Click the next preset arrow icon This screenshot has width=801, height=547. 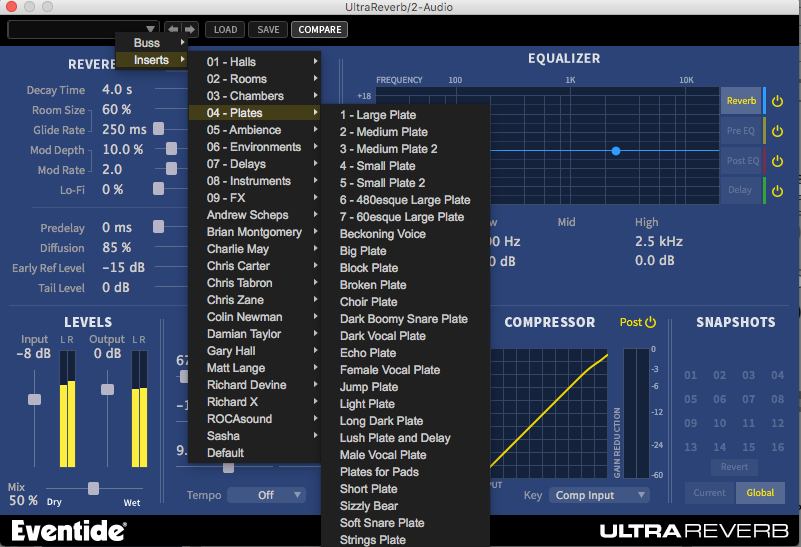pyautogui.click(x=190, y=29)
